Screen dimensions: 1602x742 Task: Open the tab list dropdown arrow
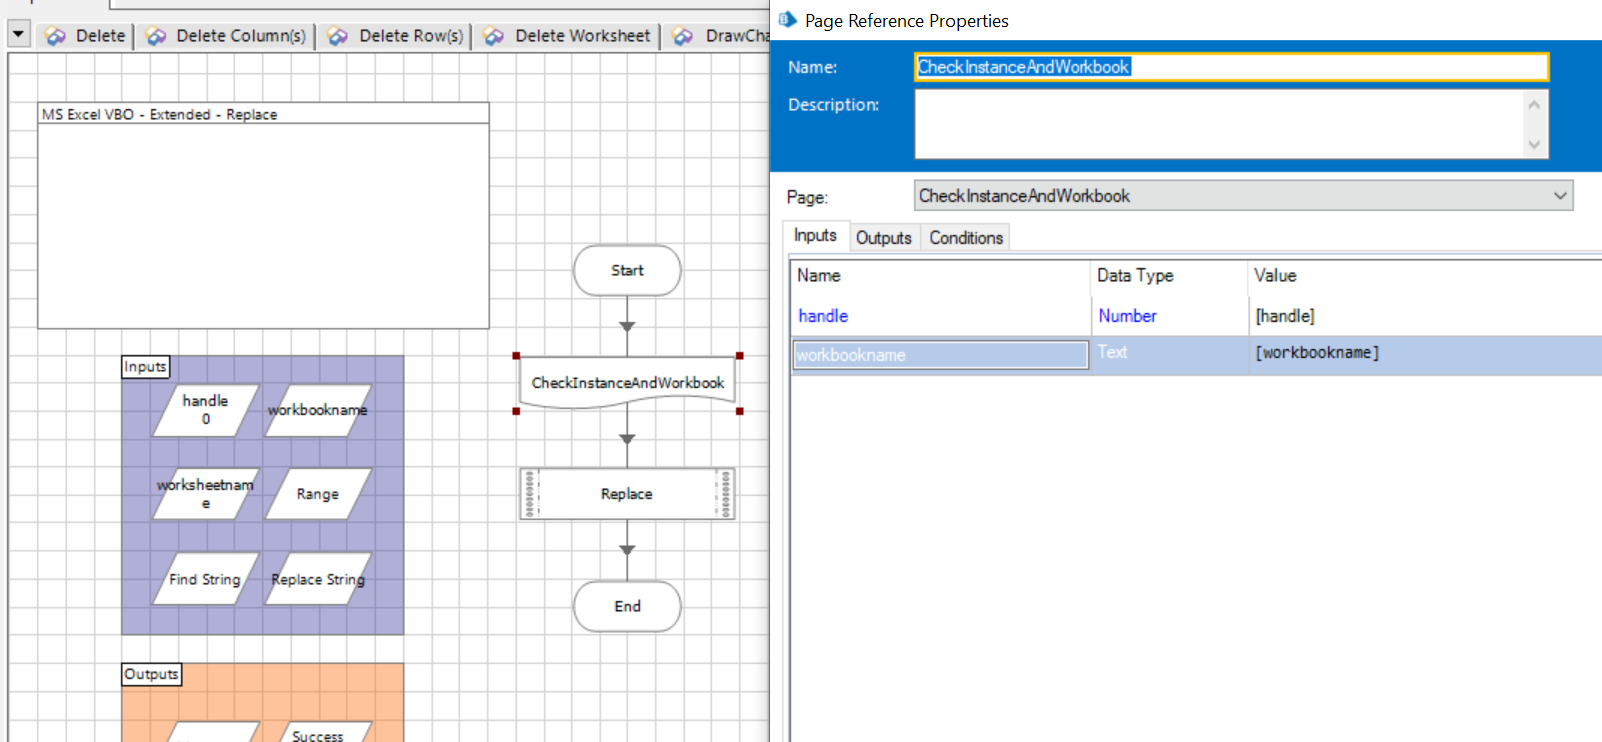point(18,34)
